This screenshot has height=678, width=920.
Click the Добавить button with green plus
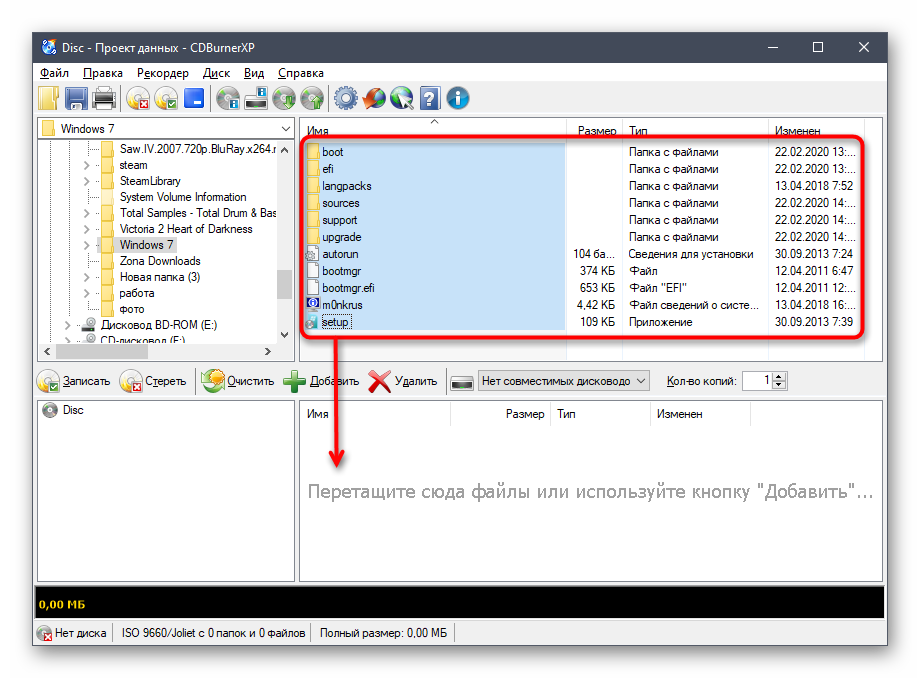click(321, 381)
